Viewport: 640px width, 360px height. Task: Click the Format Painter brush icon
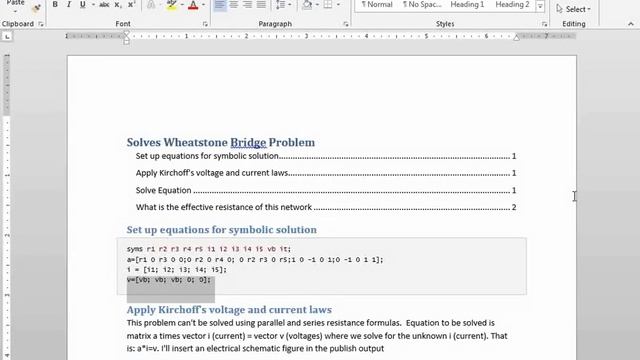(x=36, y=8)
